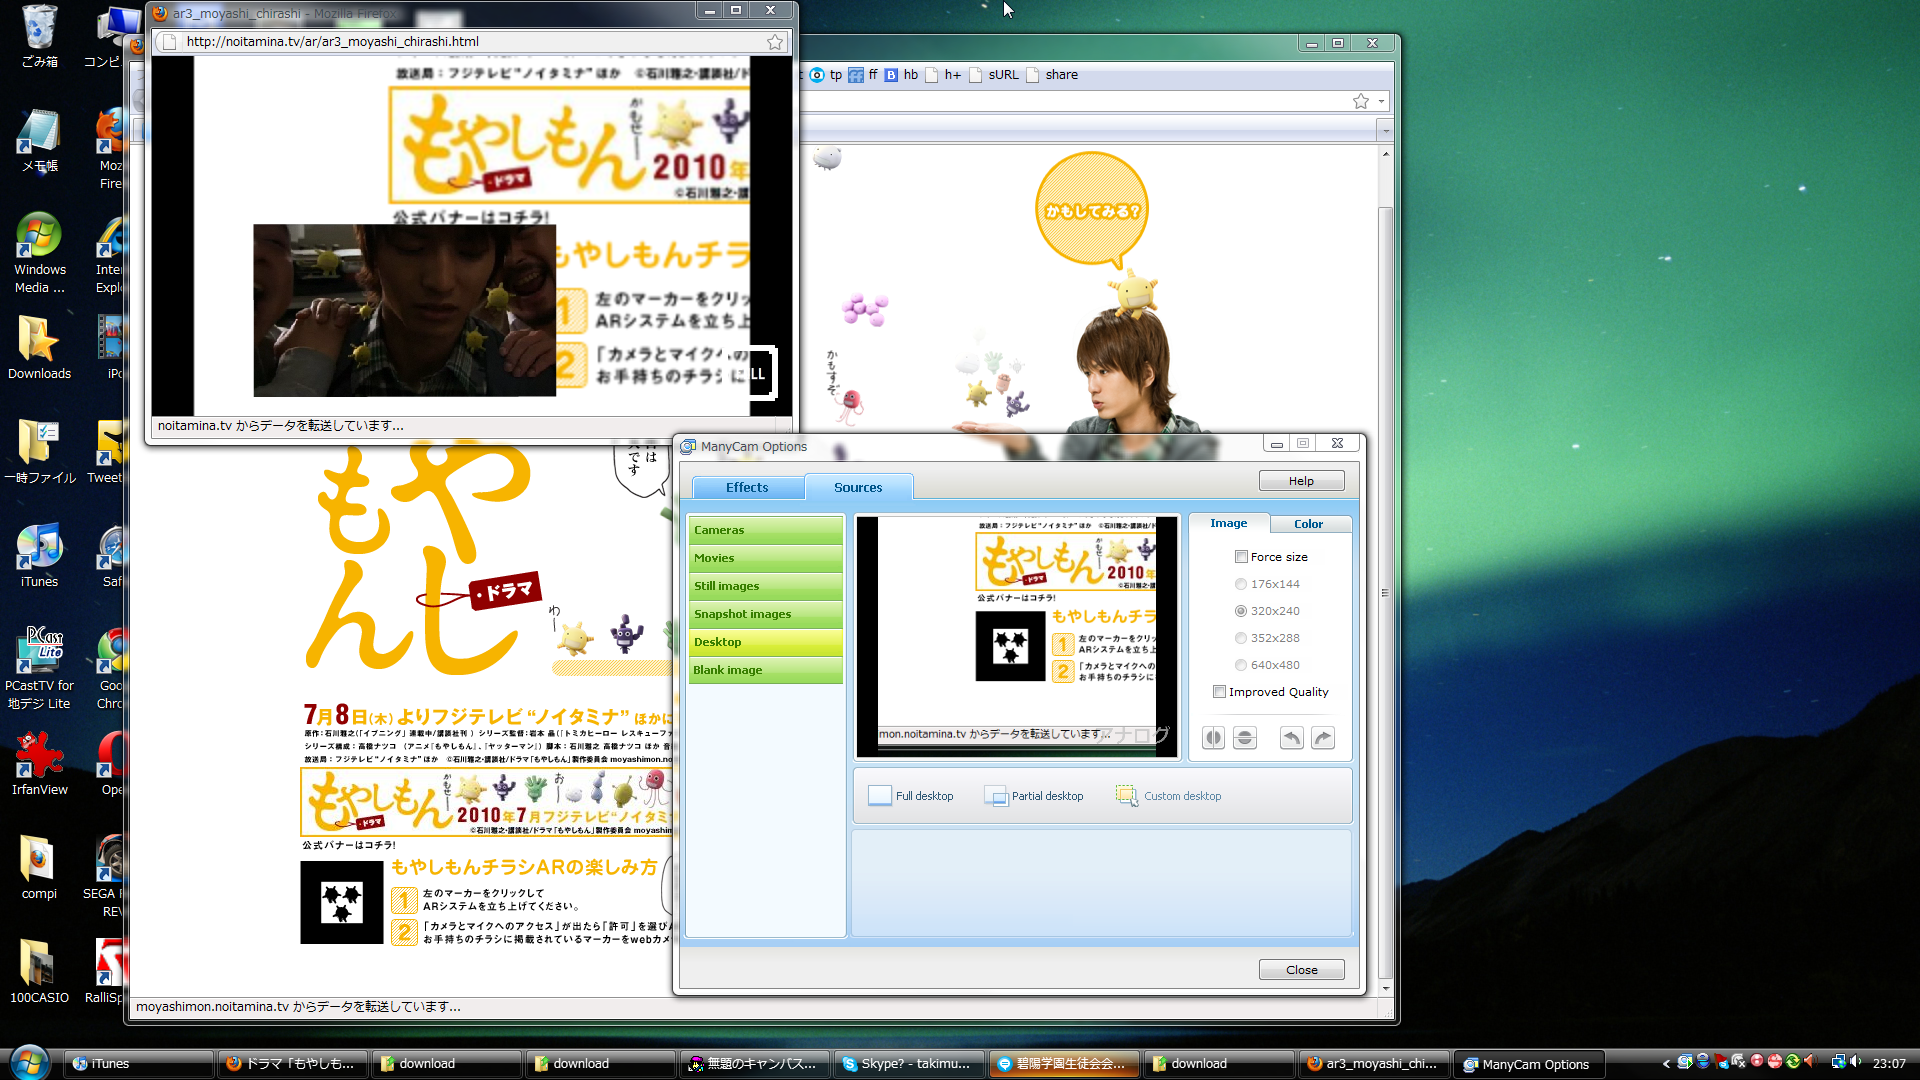The height and width of the screenshot is (1080, 1920).
Task: Click the Windows Start orb
Action: pyautogui.click(x=29, y=1062)
